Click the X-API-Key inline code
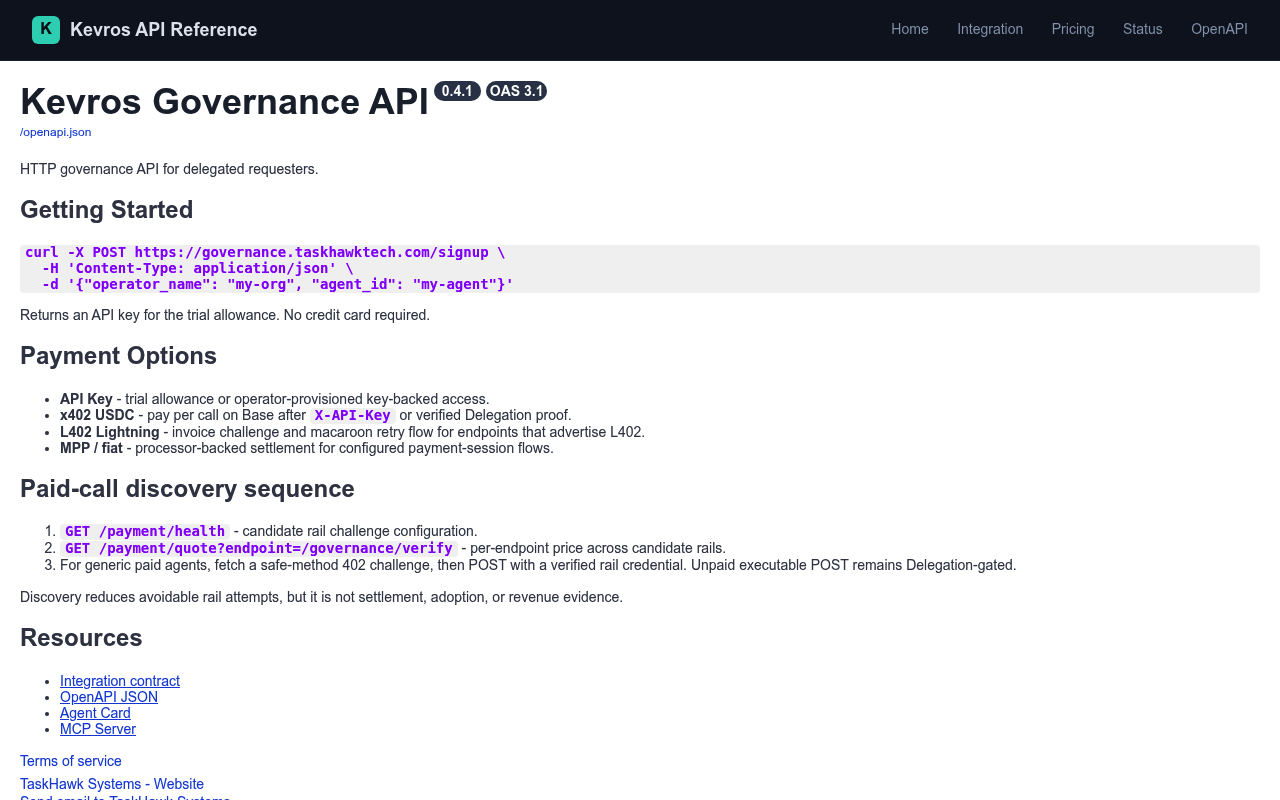The image size is (1280, 800). (x=352, y=415)
